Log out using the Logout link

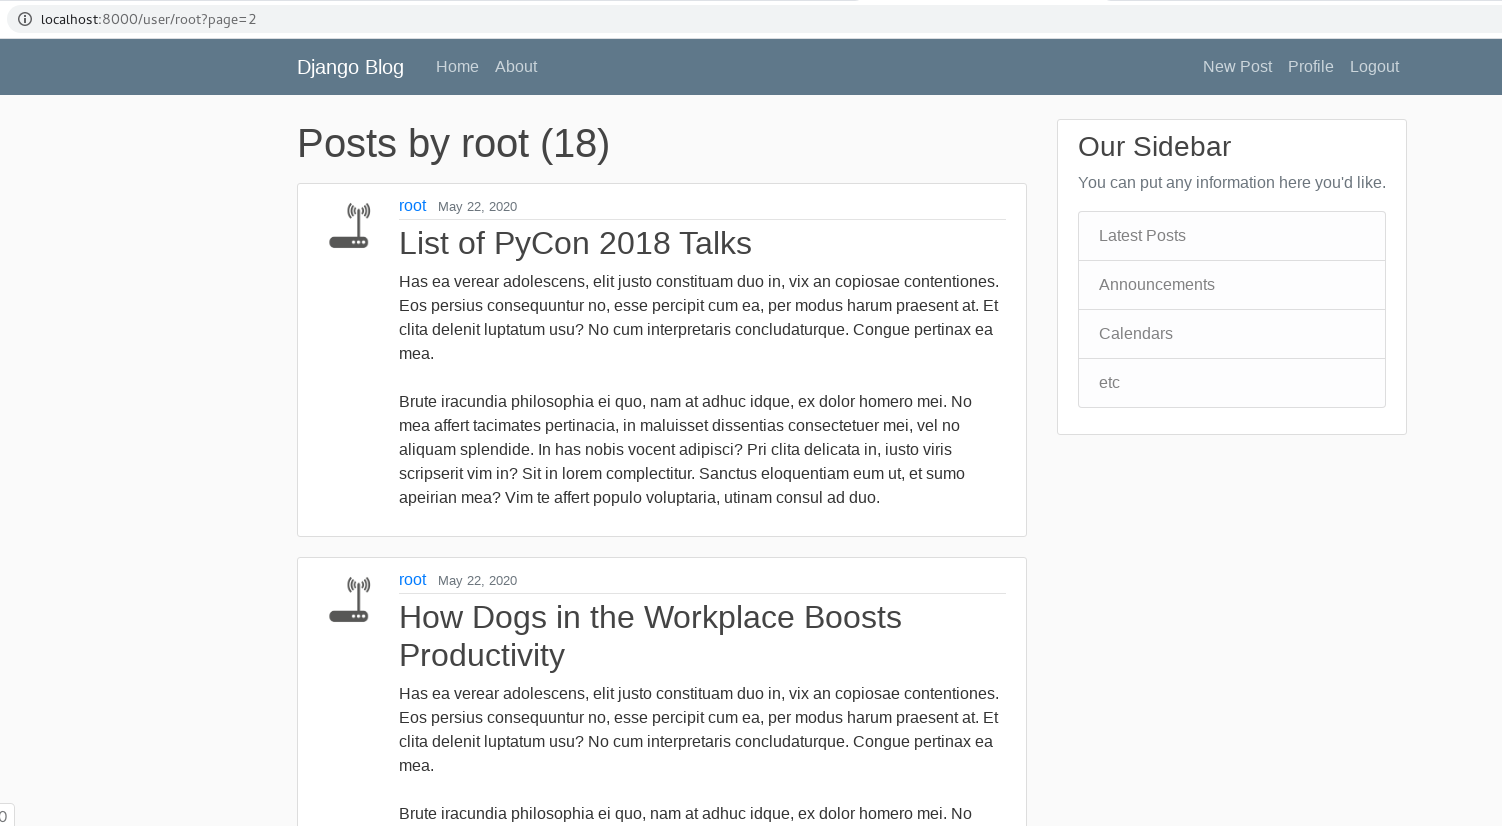coord(1374,67)
